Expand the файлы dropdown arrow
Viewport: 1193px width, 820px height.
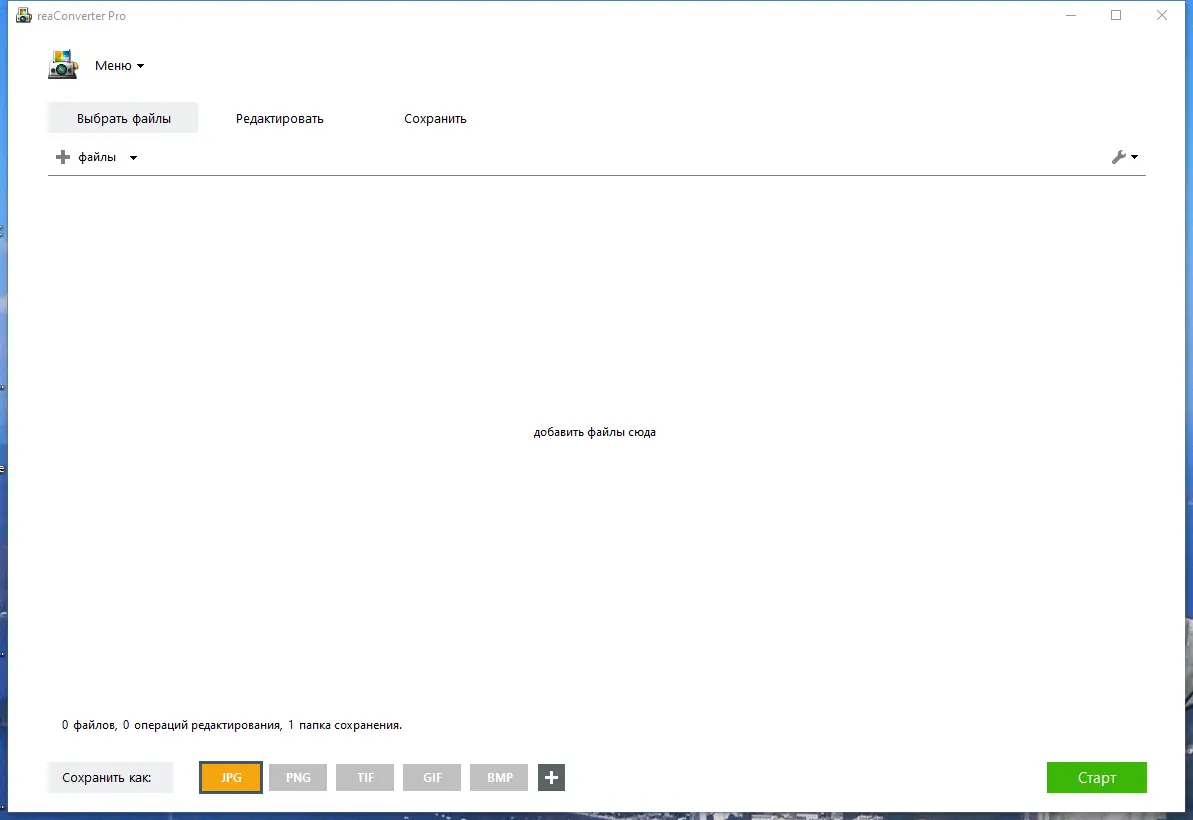[133, 157]
